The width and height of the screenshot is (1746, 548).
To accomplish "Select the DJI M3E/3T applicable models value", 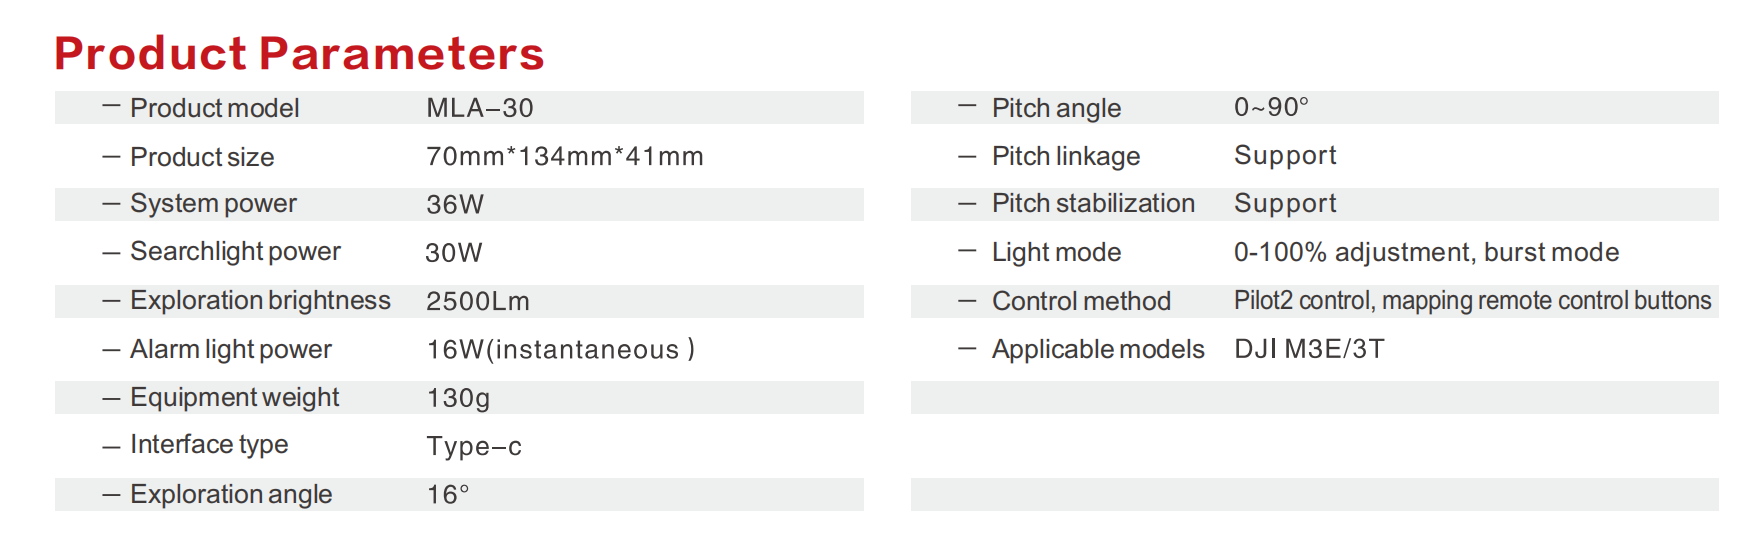I will (1309, 349).
